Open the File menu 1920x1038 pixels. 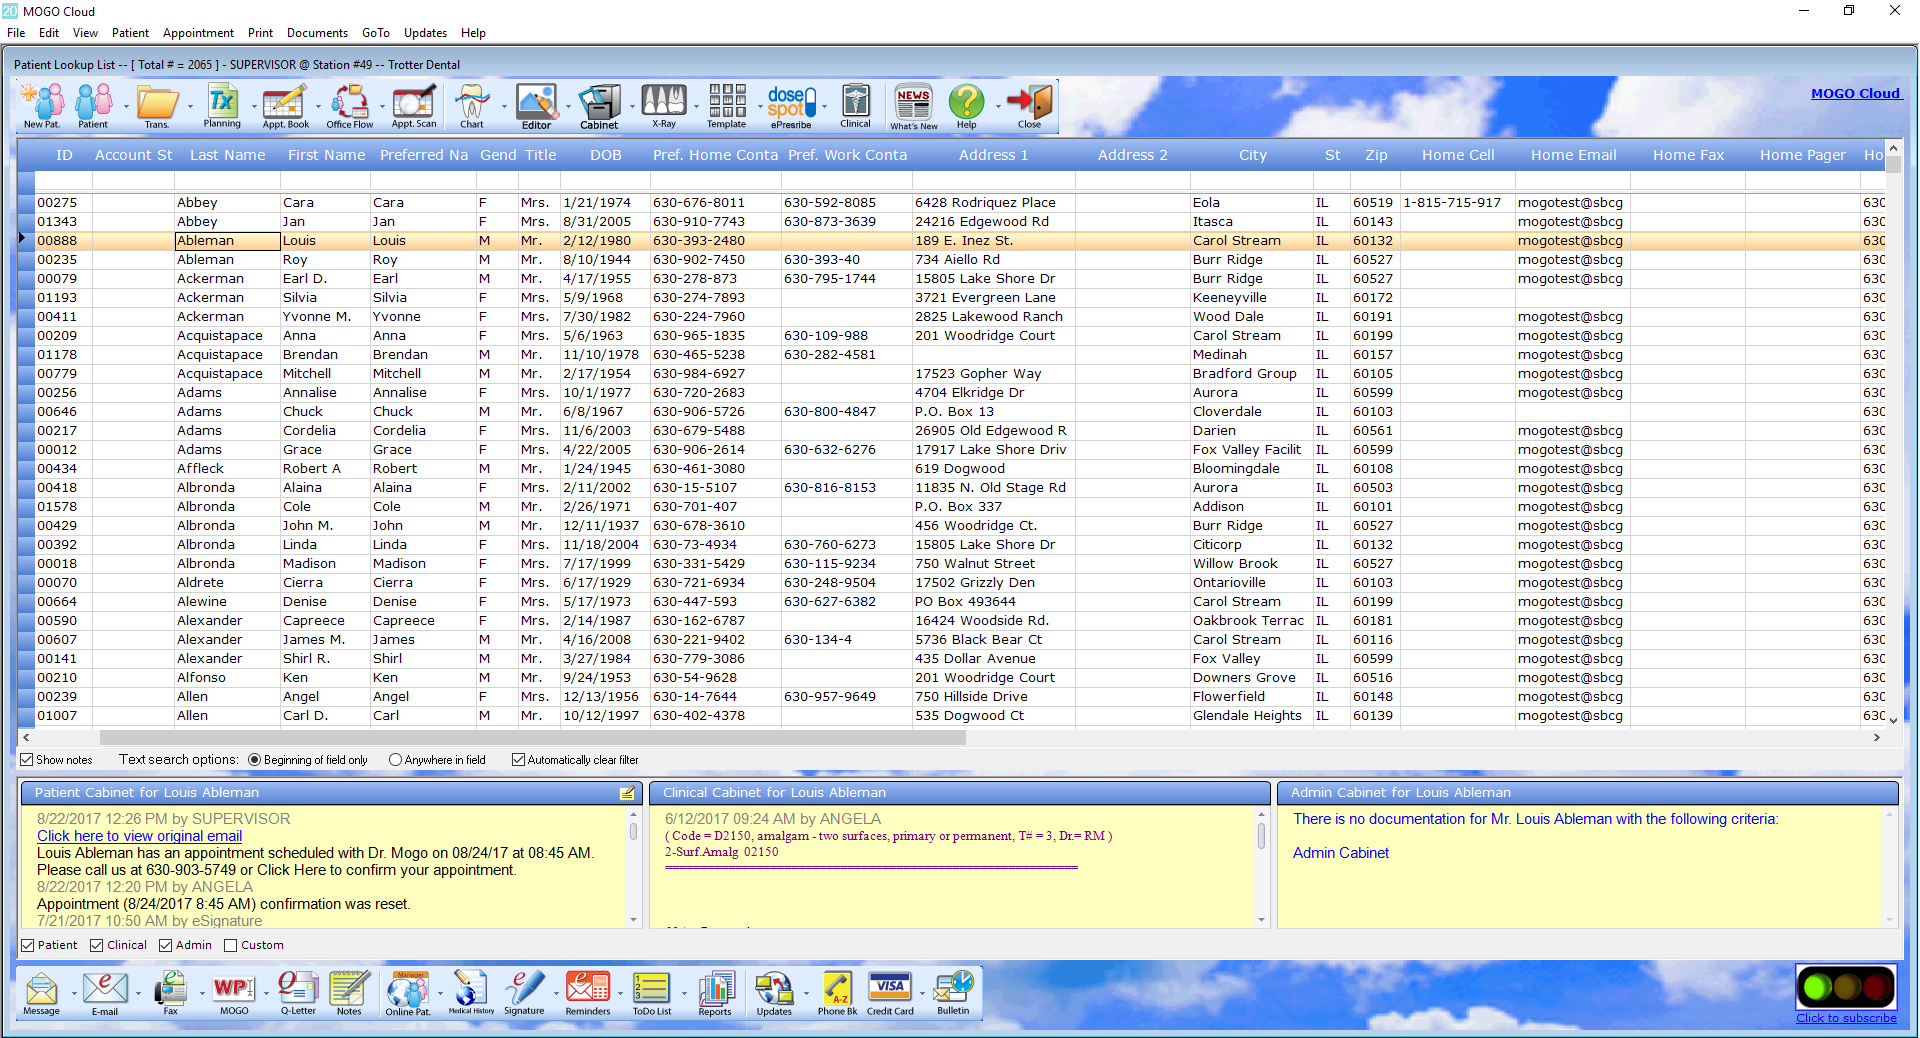(x=16, y=33)
